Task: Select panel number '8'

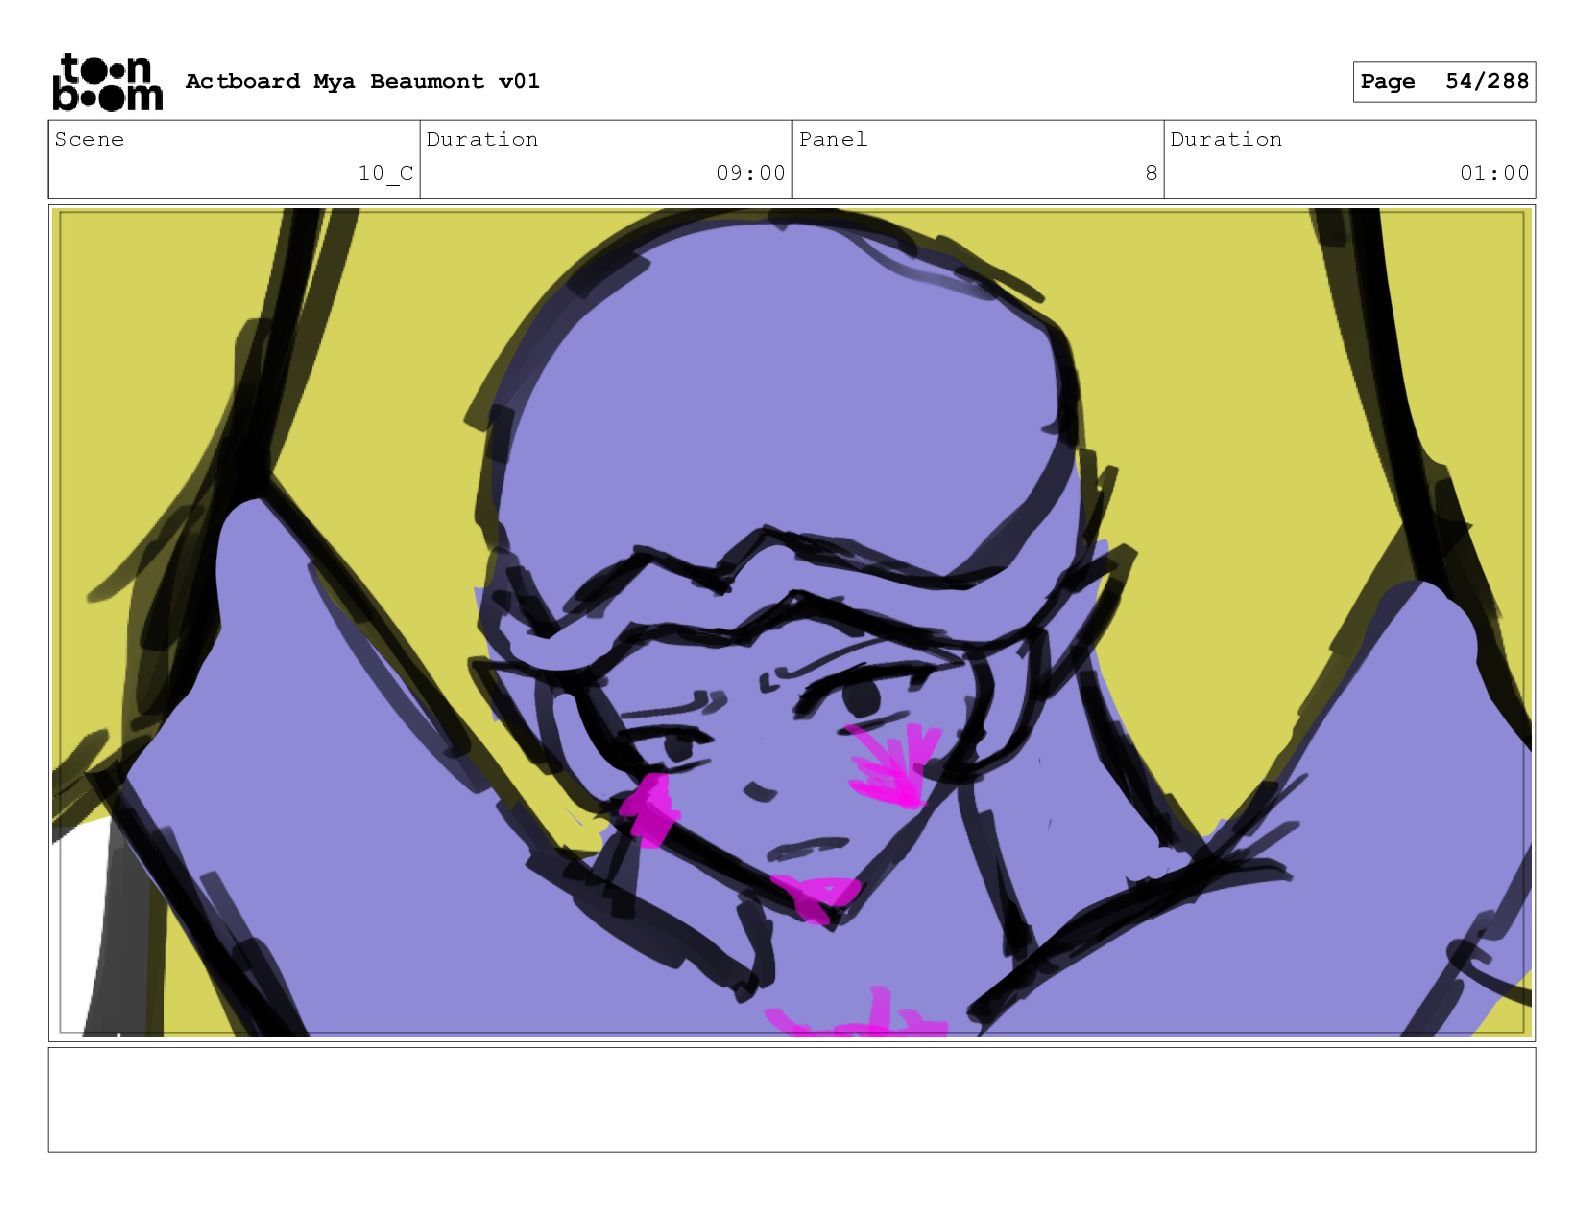Action: 1151,173
